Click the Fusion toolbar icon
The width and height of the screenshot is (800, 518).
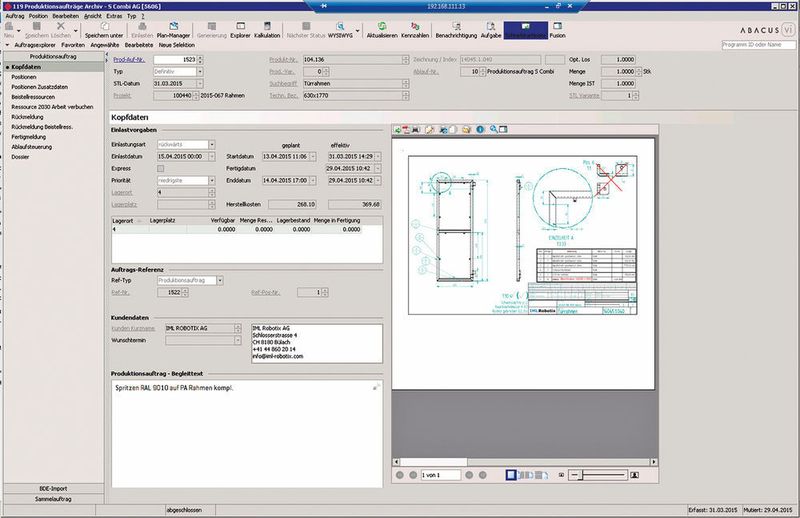click(557, 30)
